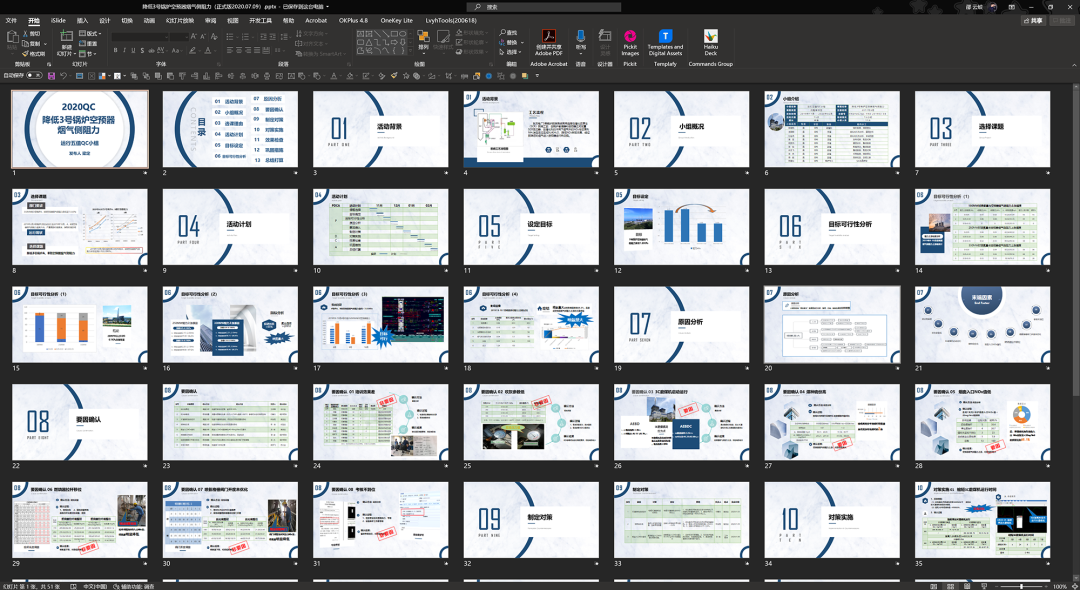Viewport: 1080px width, 590px height.
Task: Toggle underline text formatting
Action: point(134,50)
